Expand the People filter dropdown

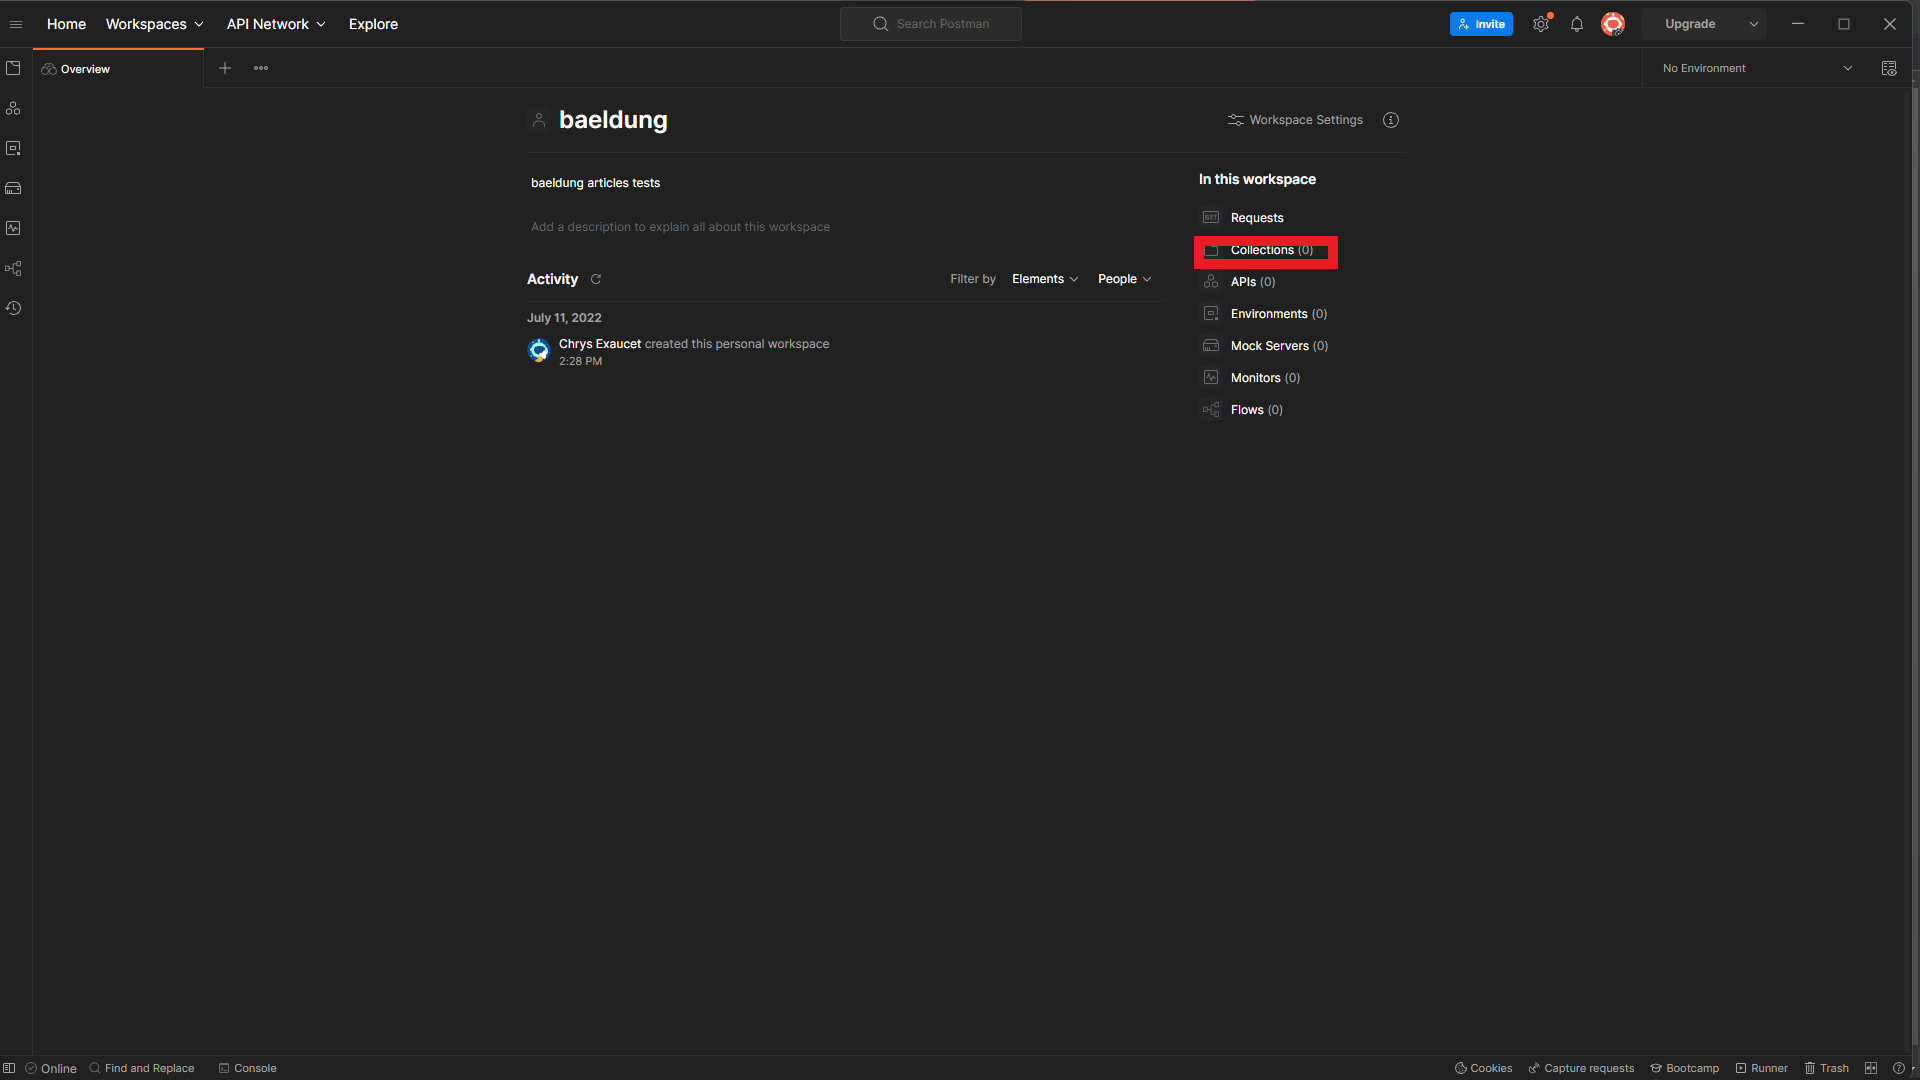(x=1124, y=278)
